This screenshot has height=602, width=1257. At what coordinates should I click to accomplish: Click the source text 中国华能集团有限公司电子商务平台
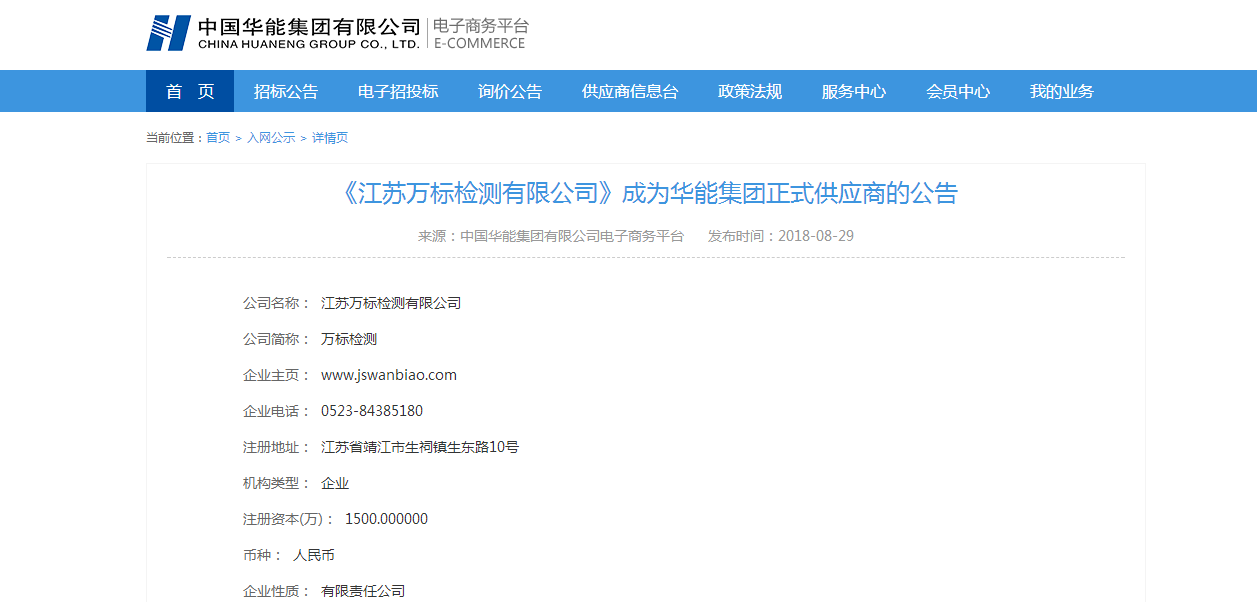[572, 236]
